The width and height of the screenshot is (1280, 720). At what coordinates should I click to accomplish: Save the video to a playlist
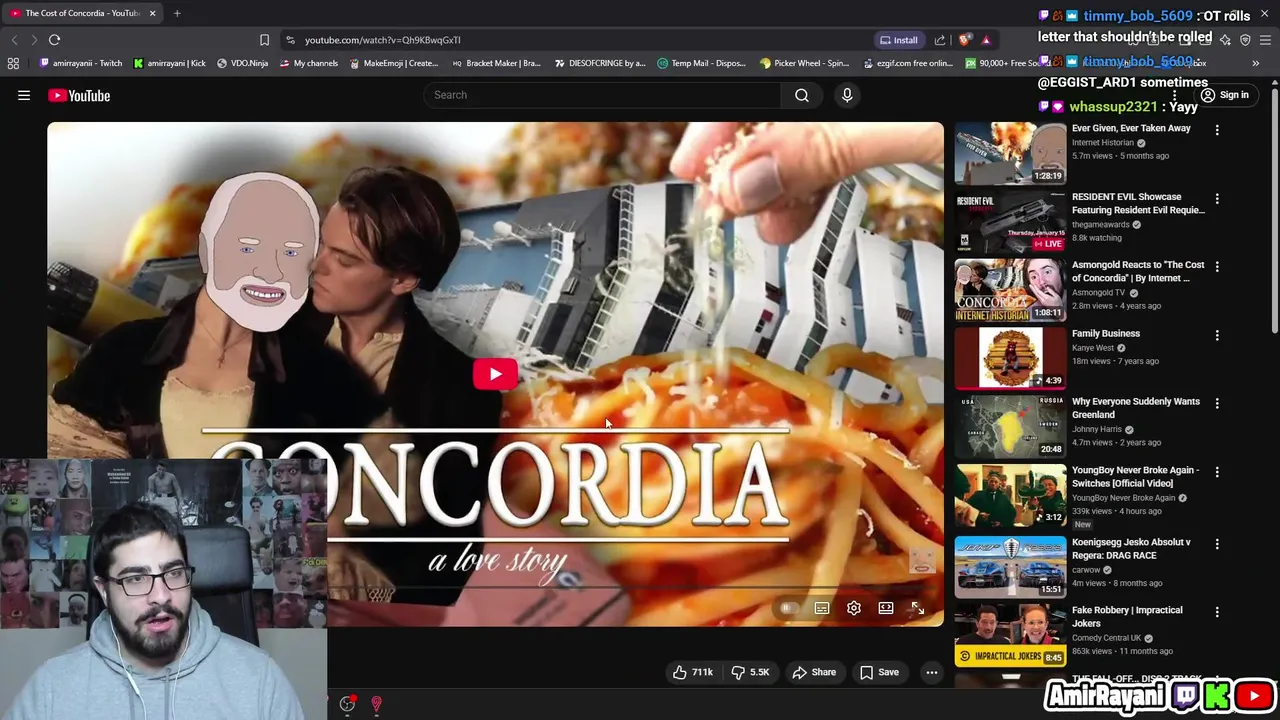coord(880,672)
